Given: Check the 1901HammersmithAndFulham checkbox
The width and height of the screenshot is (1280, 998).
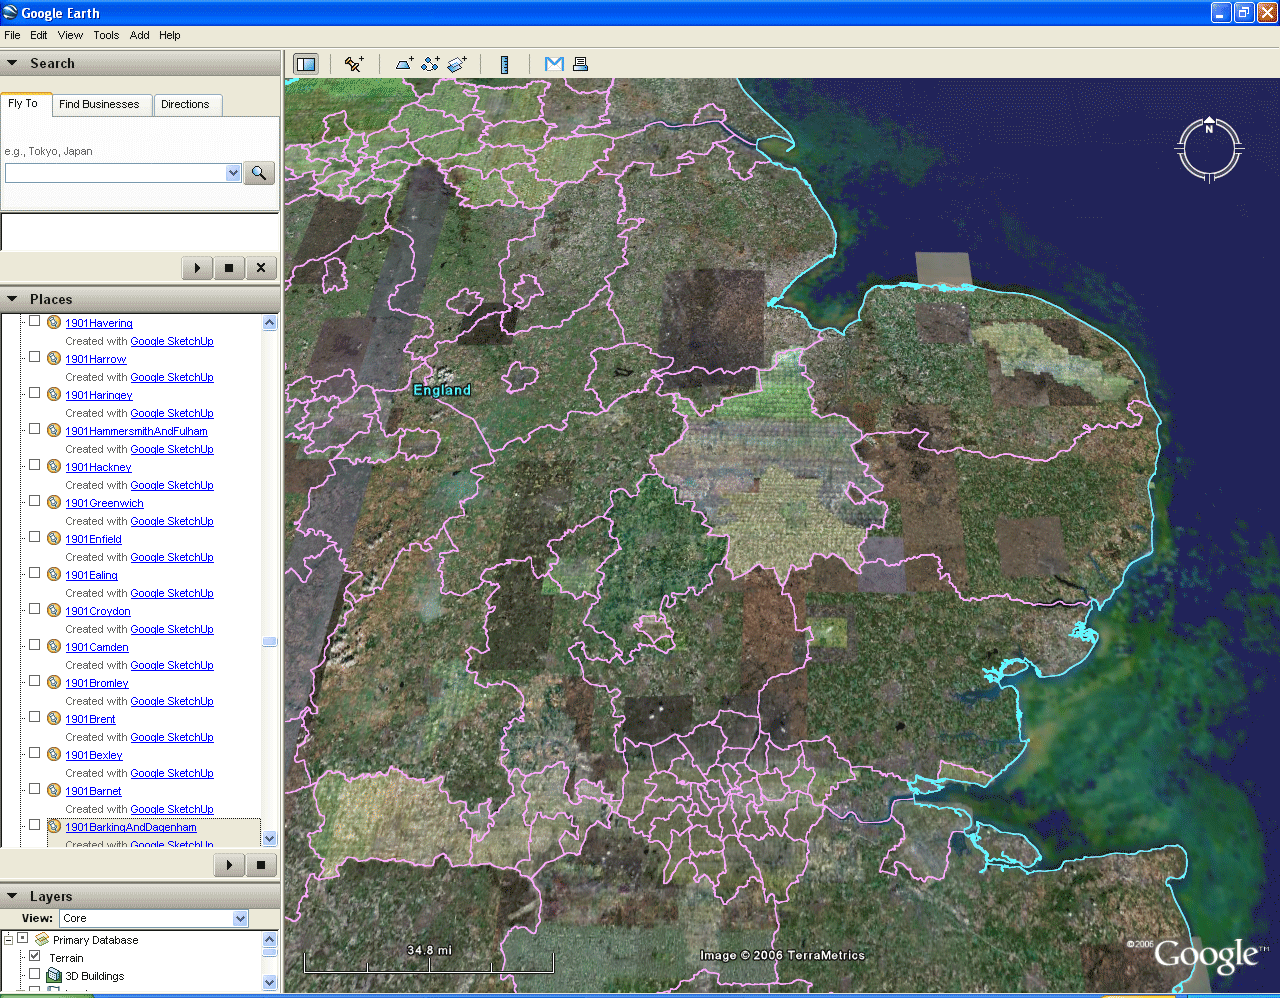Looking at the screenshot, I should (x=34, y=429).
